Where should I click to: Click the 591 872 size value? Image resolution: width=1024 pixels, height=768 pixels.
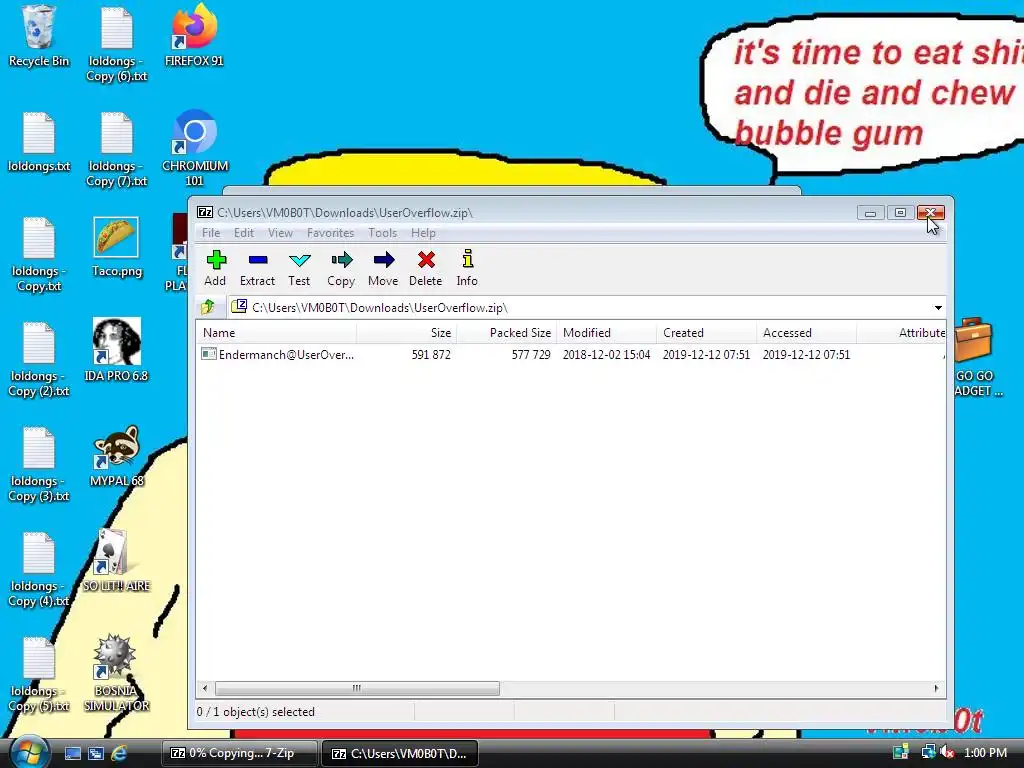tap(431, 355)
